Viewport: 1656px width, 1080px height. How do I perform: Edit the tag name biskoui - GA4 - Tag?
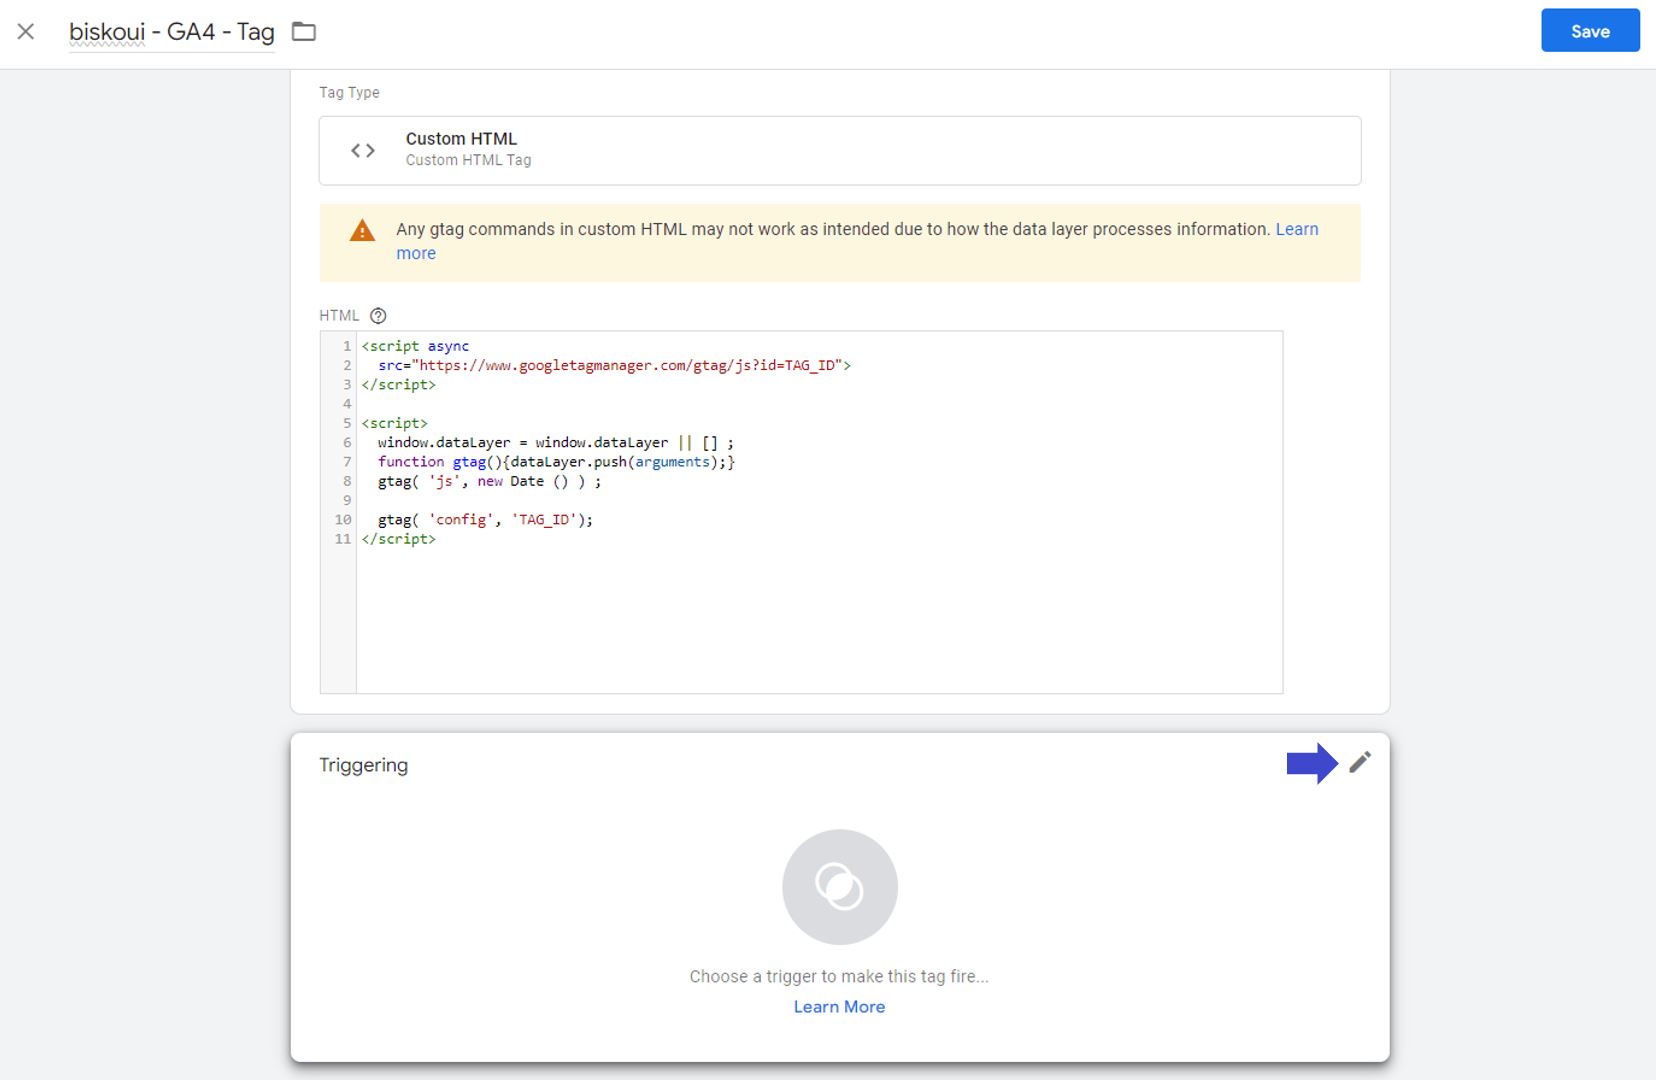171,32
